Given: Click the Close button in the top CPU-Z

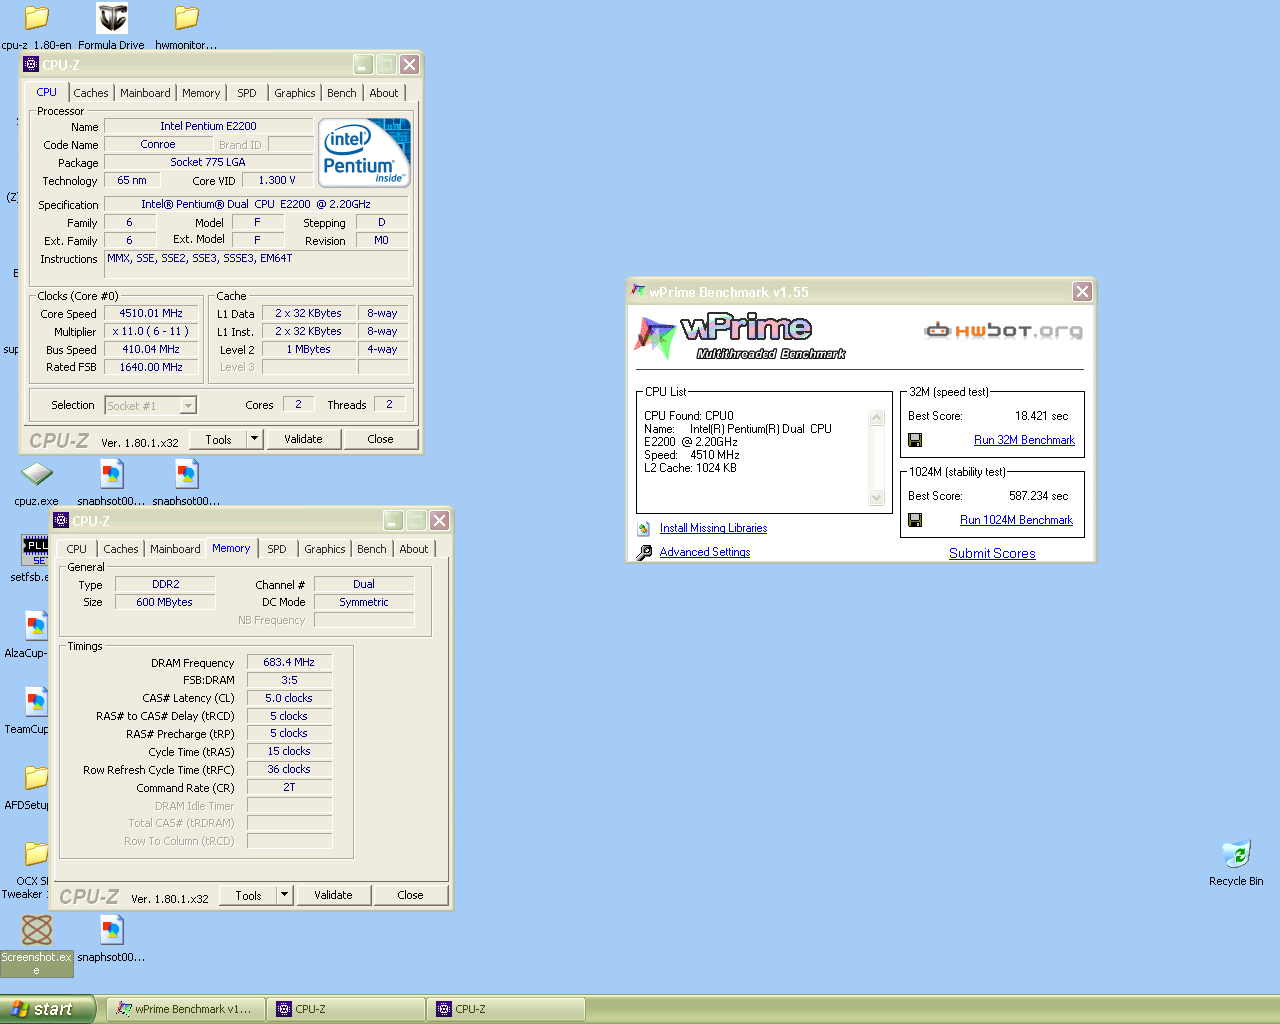Looking at the screenshot, I should (381, 439).
